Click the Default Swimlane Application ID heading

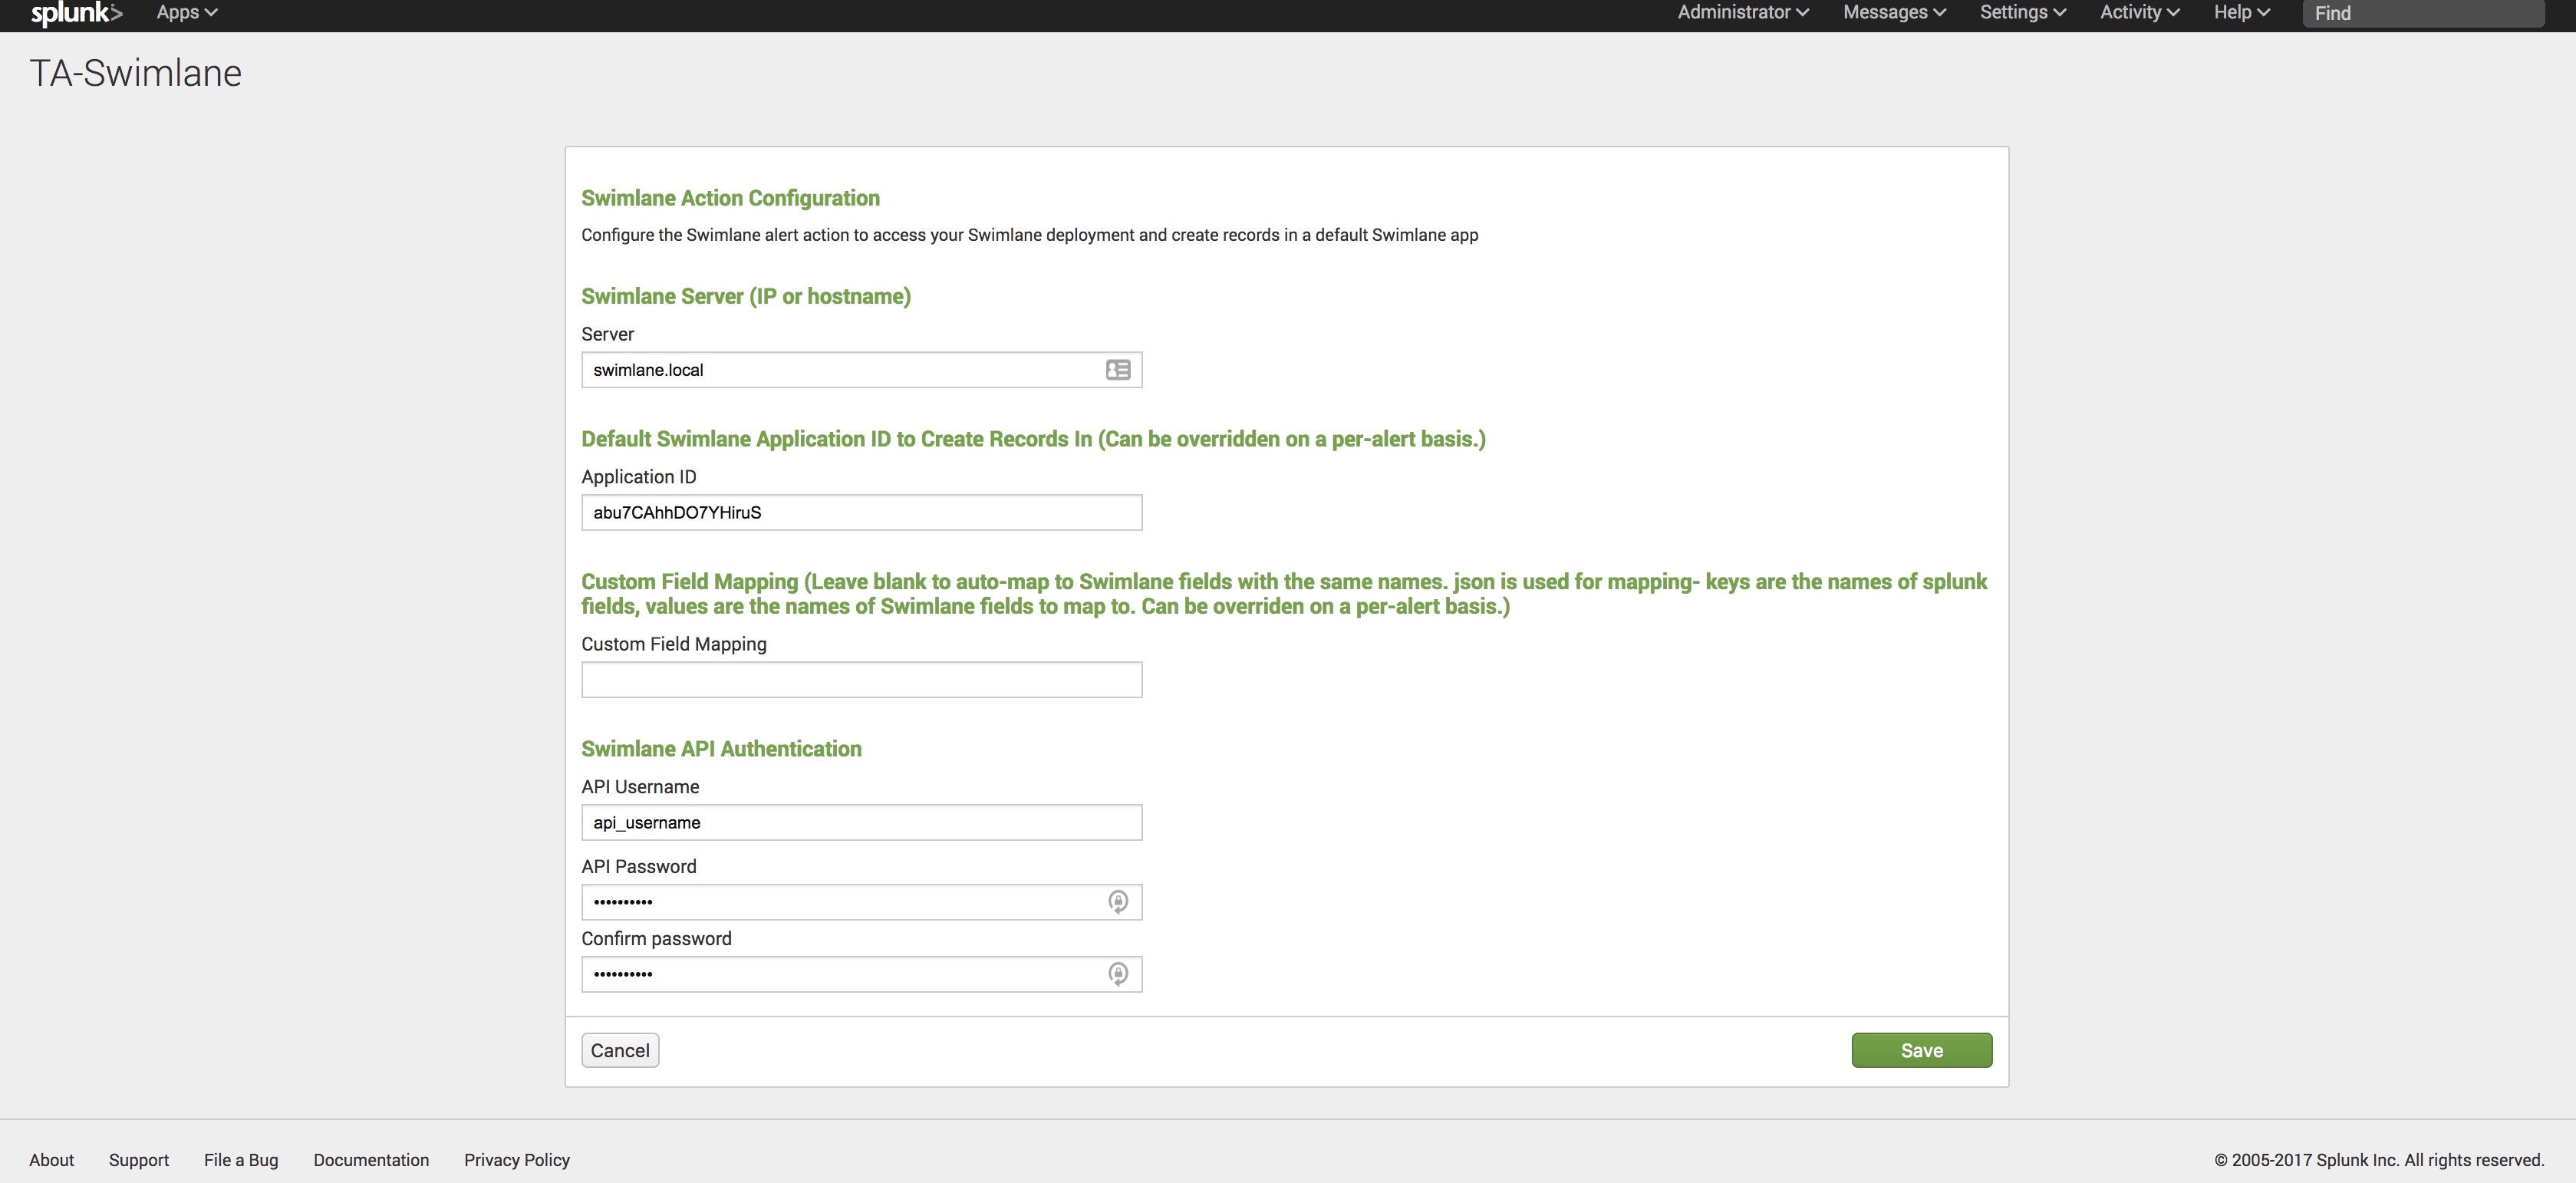(x=1033, y=439)
